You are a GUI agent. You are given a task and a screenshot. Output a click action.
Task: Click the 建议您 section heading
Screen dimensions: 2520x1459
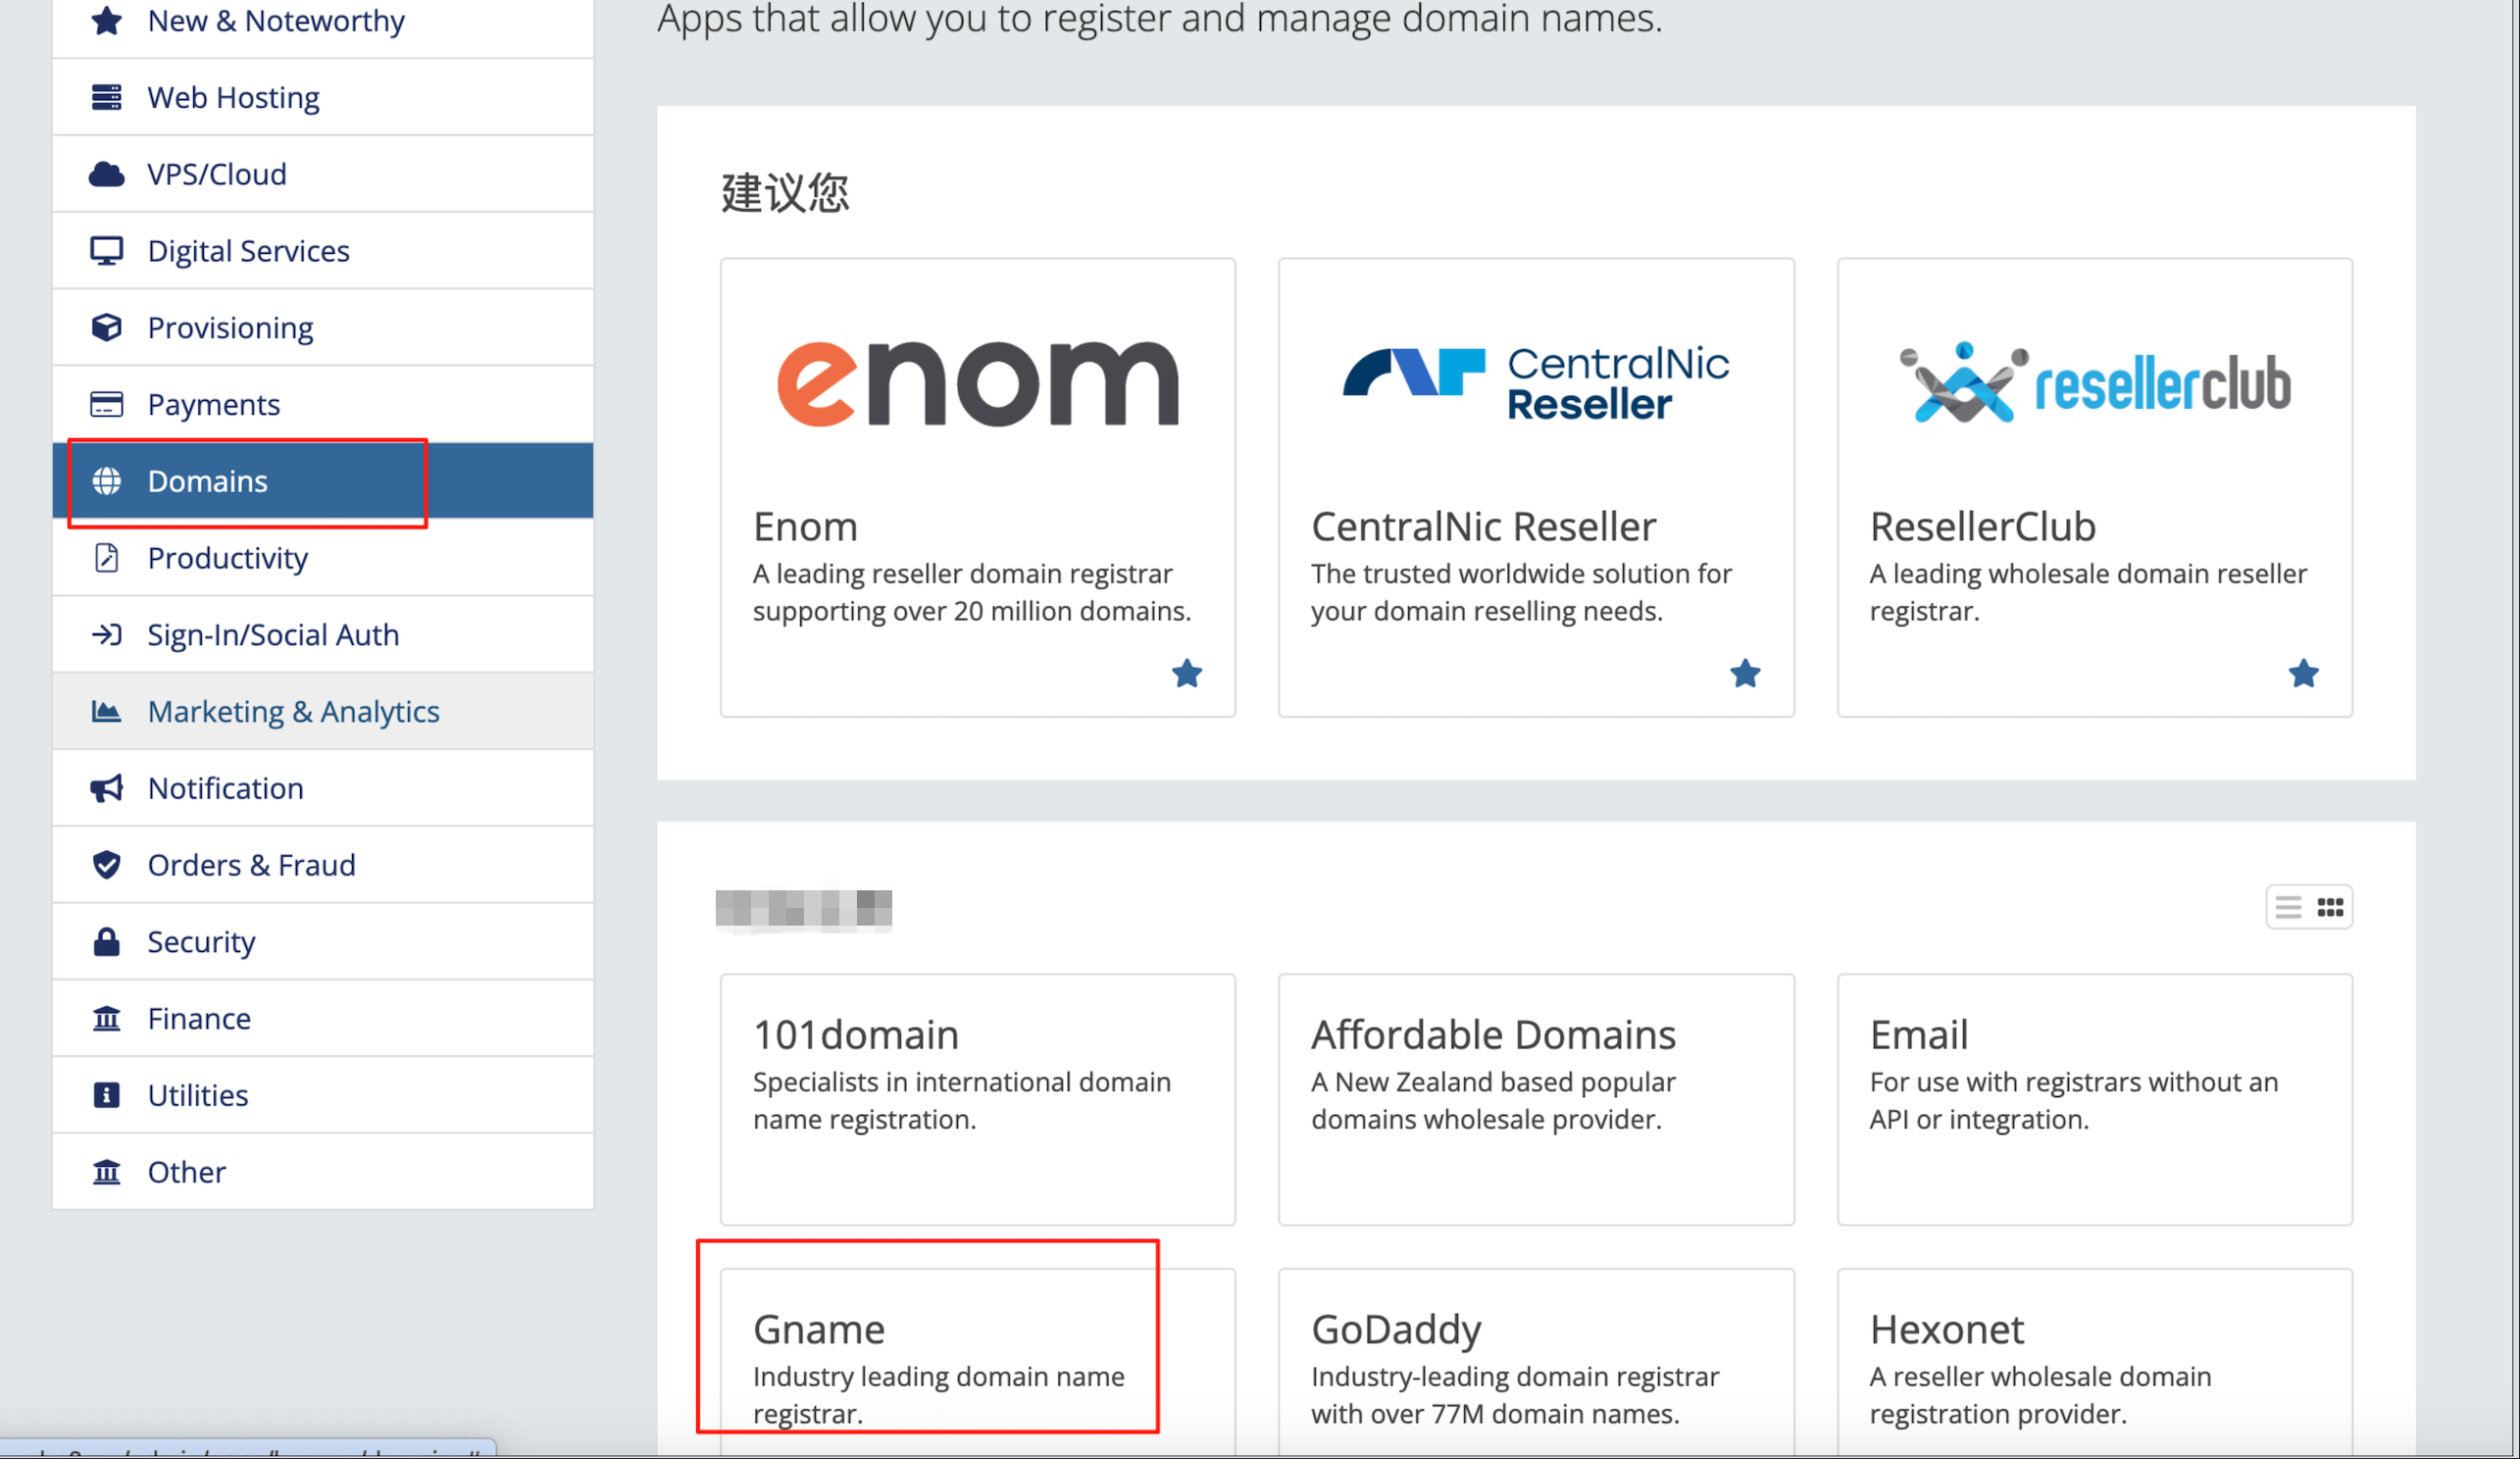785,192
